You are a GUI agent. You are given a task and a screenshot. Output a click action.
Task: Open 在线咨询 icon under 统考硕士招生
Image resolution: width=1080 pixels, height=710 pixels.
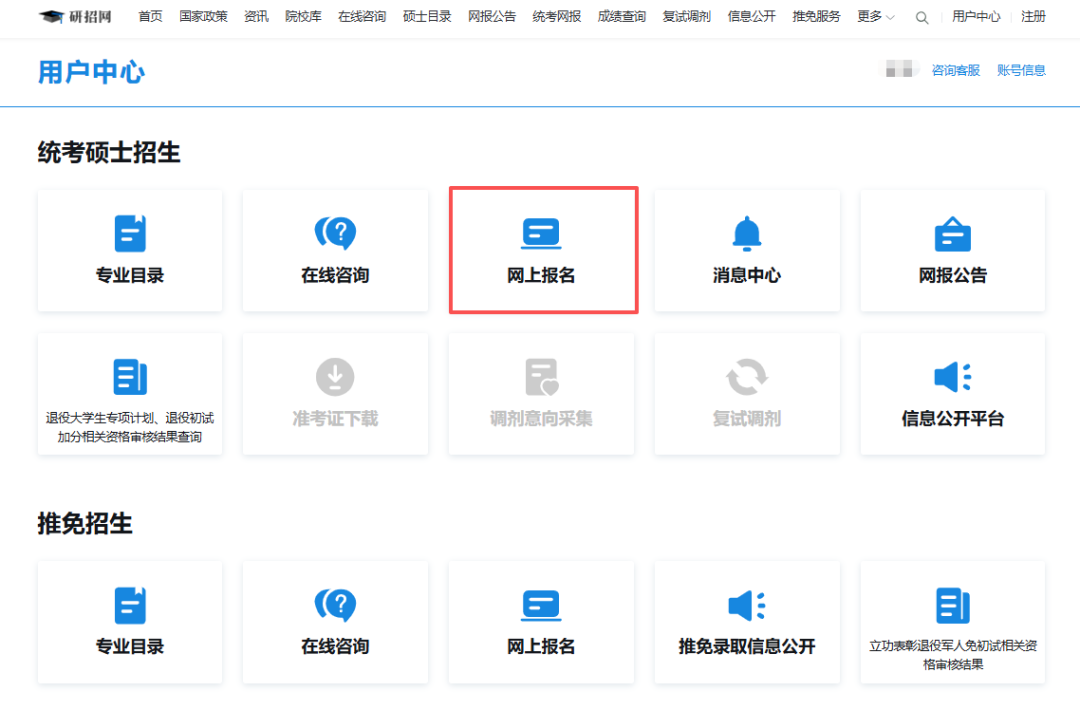(335, 233)
